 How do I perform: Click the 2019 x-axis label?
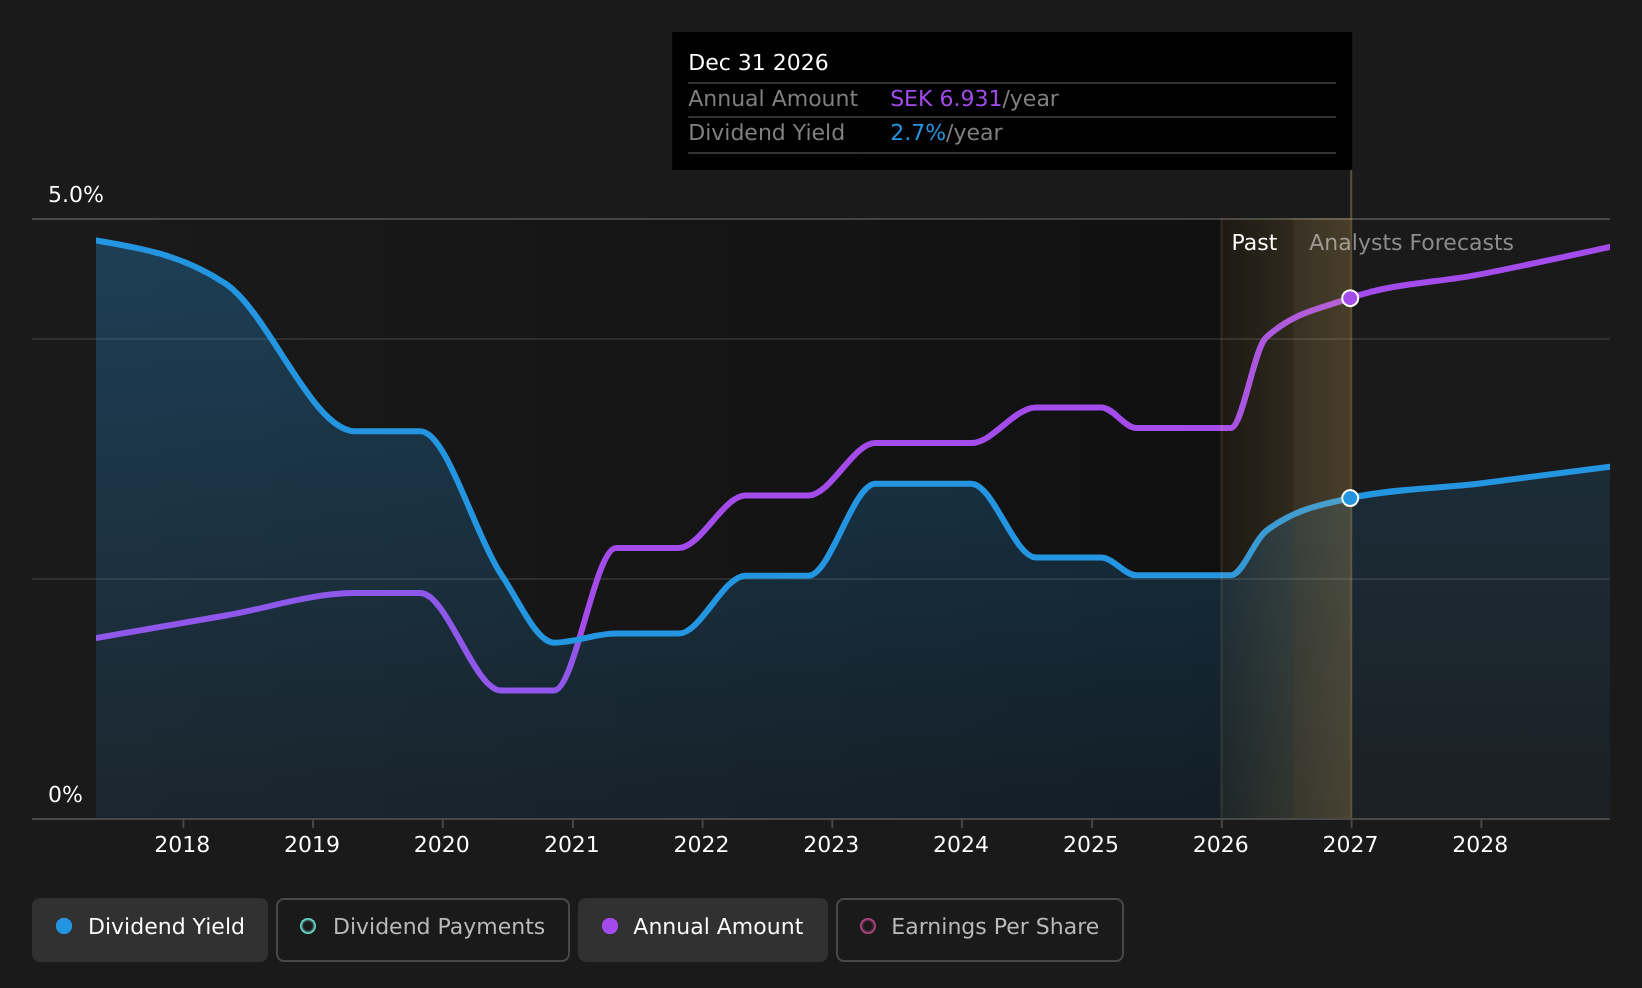click(x=312, y=845)
